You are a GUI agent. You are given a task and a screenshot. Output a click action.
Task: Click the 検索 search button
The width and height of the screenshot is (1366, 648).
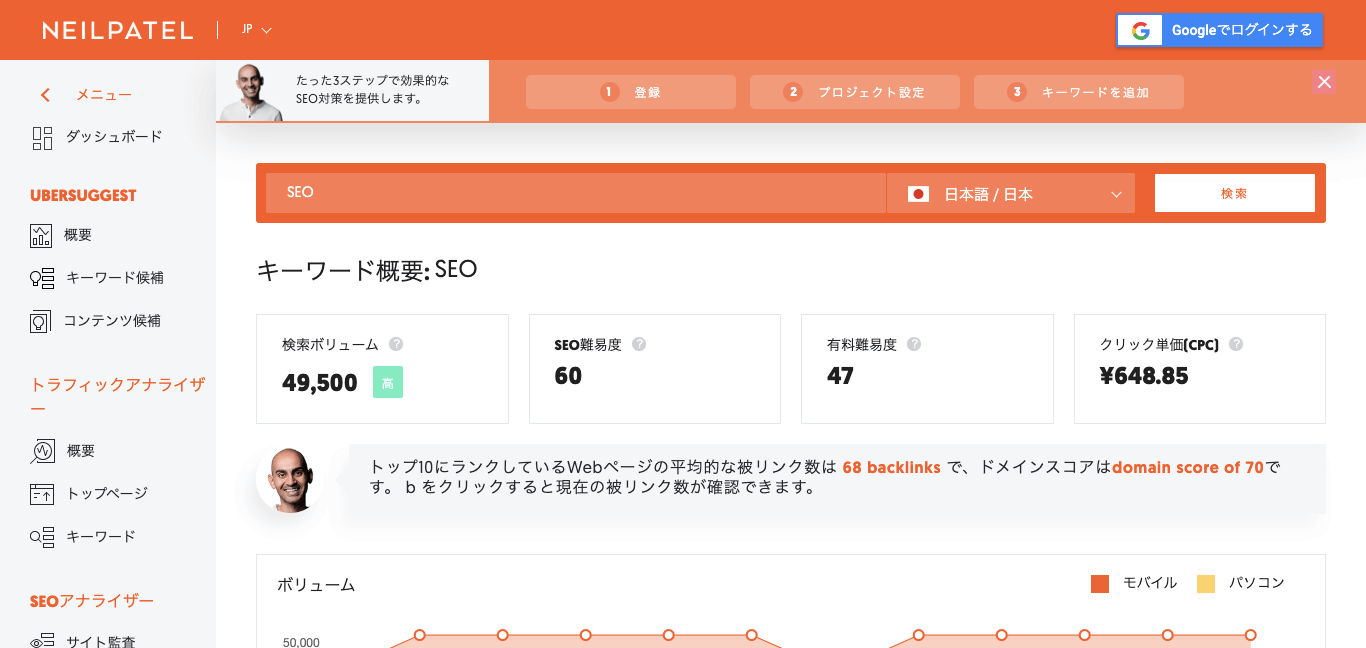[1235, 193]
